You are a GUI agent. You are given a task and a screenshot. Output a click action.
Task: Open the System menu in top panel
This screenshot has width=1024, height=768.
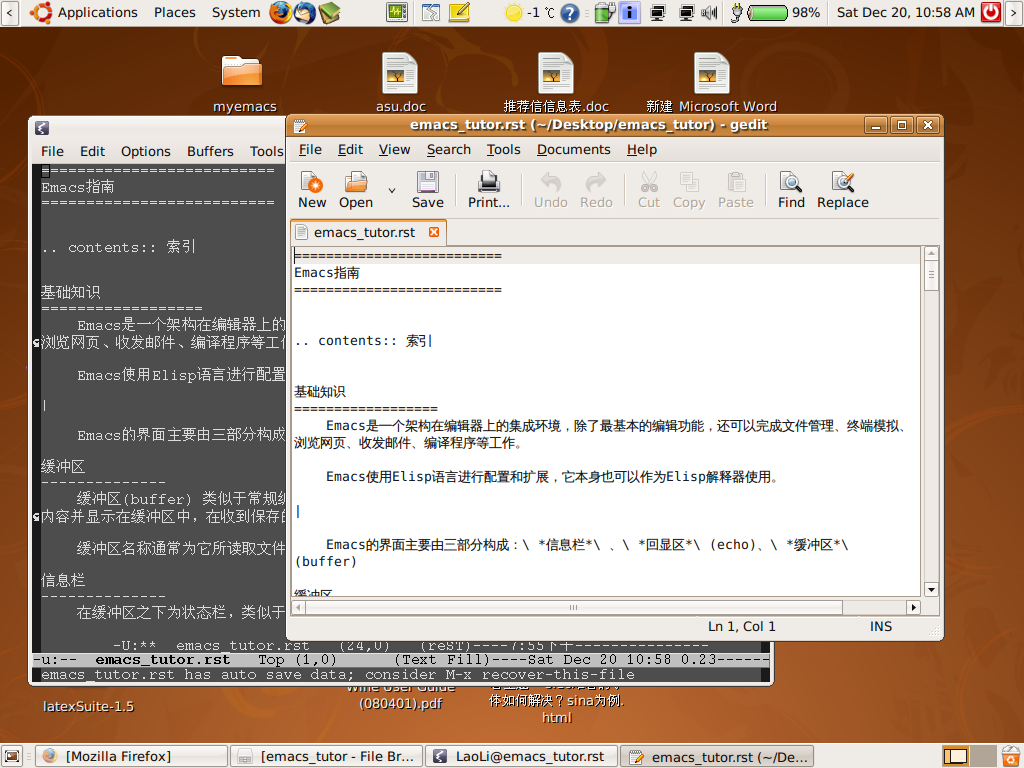(236, 12)
